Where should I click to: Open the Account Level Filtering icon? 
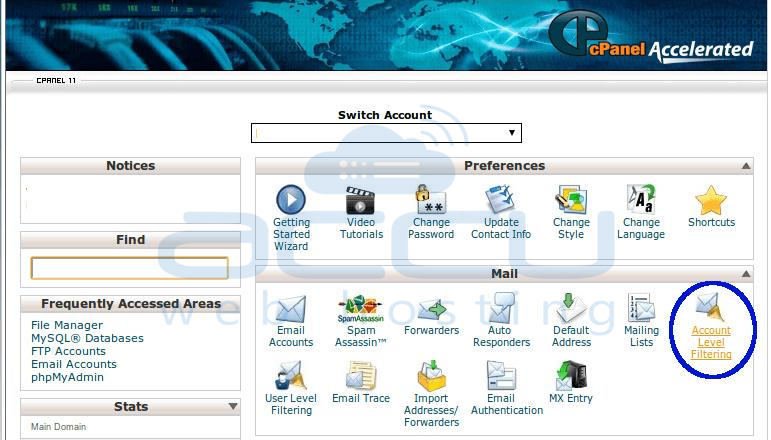point(711,307)
